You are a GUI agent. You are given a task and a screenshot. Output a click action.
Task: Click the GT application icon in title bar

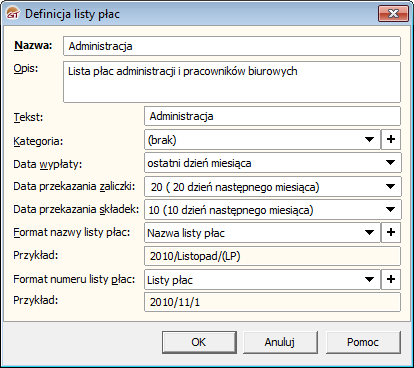tap(13, 14)
